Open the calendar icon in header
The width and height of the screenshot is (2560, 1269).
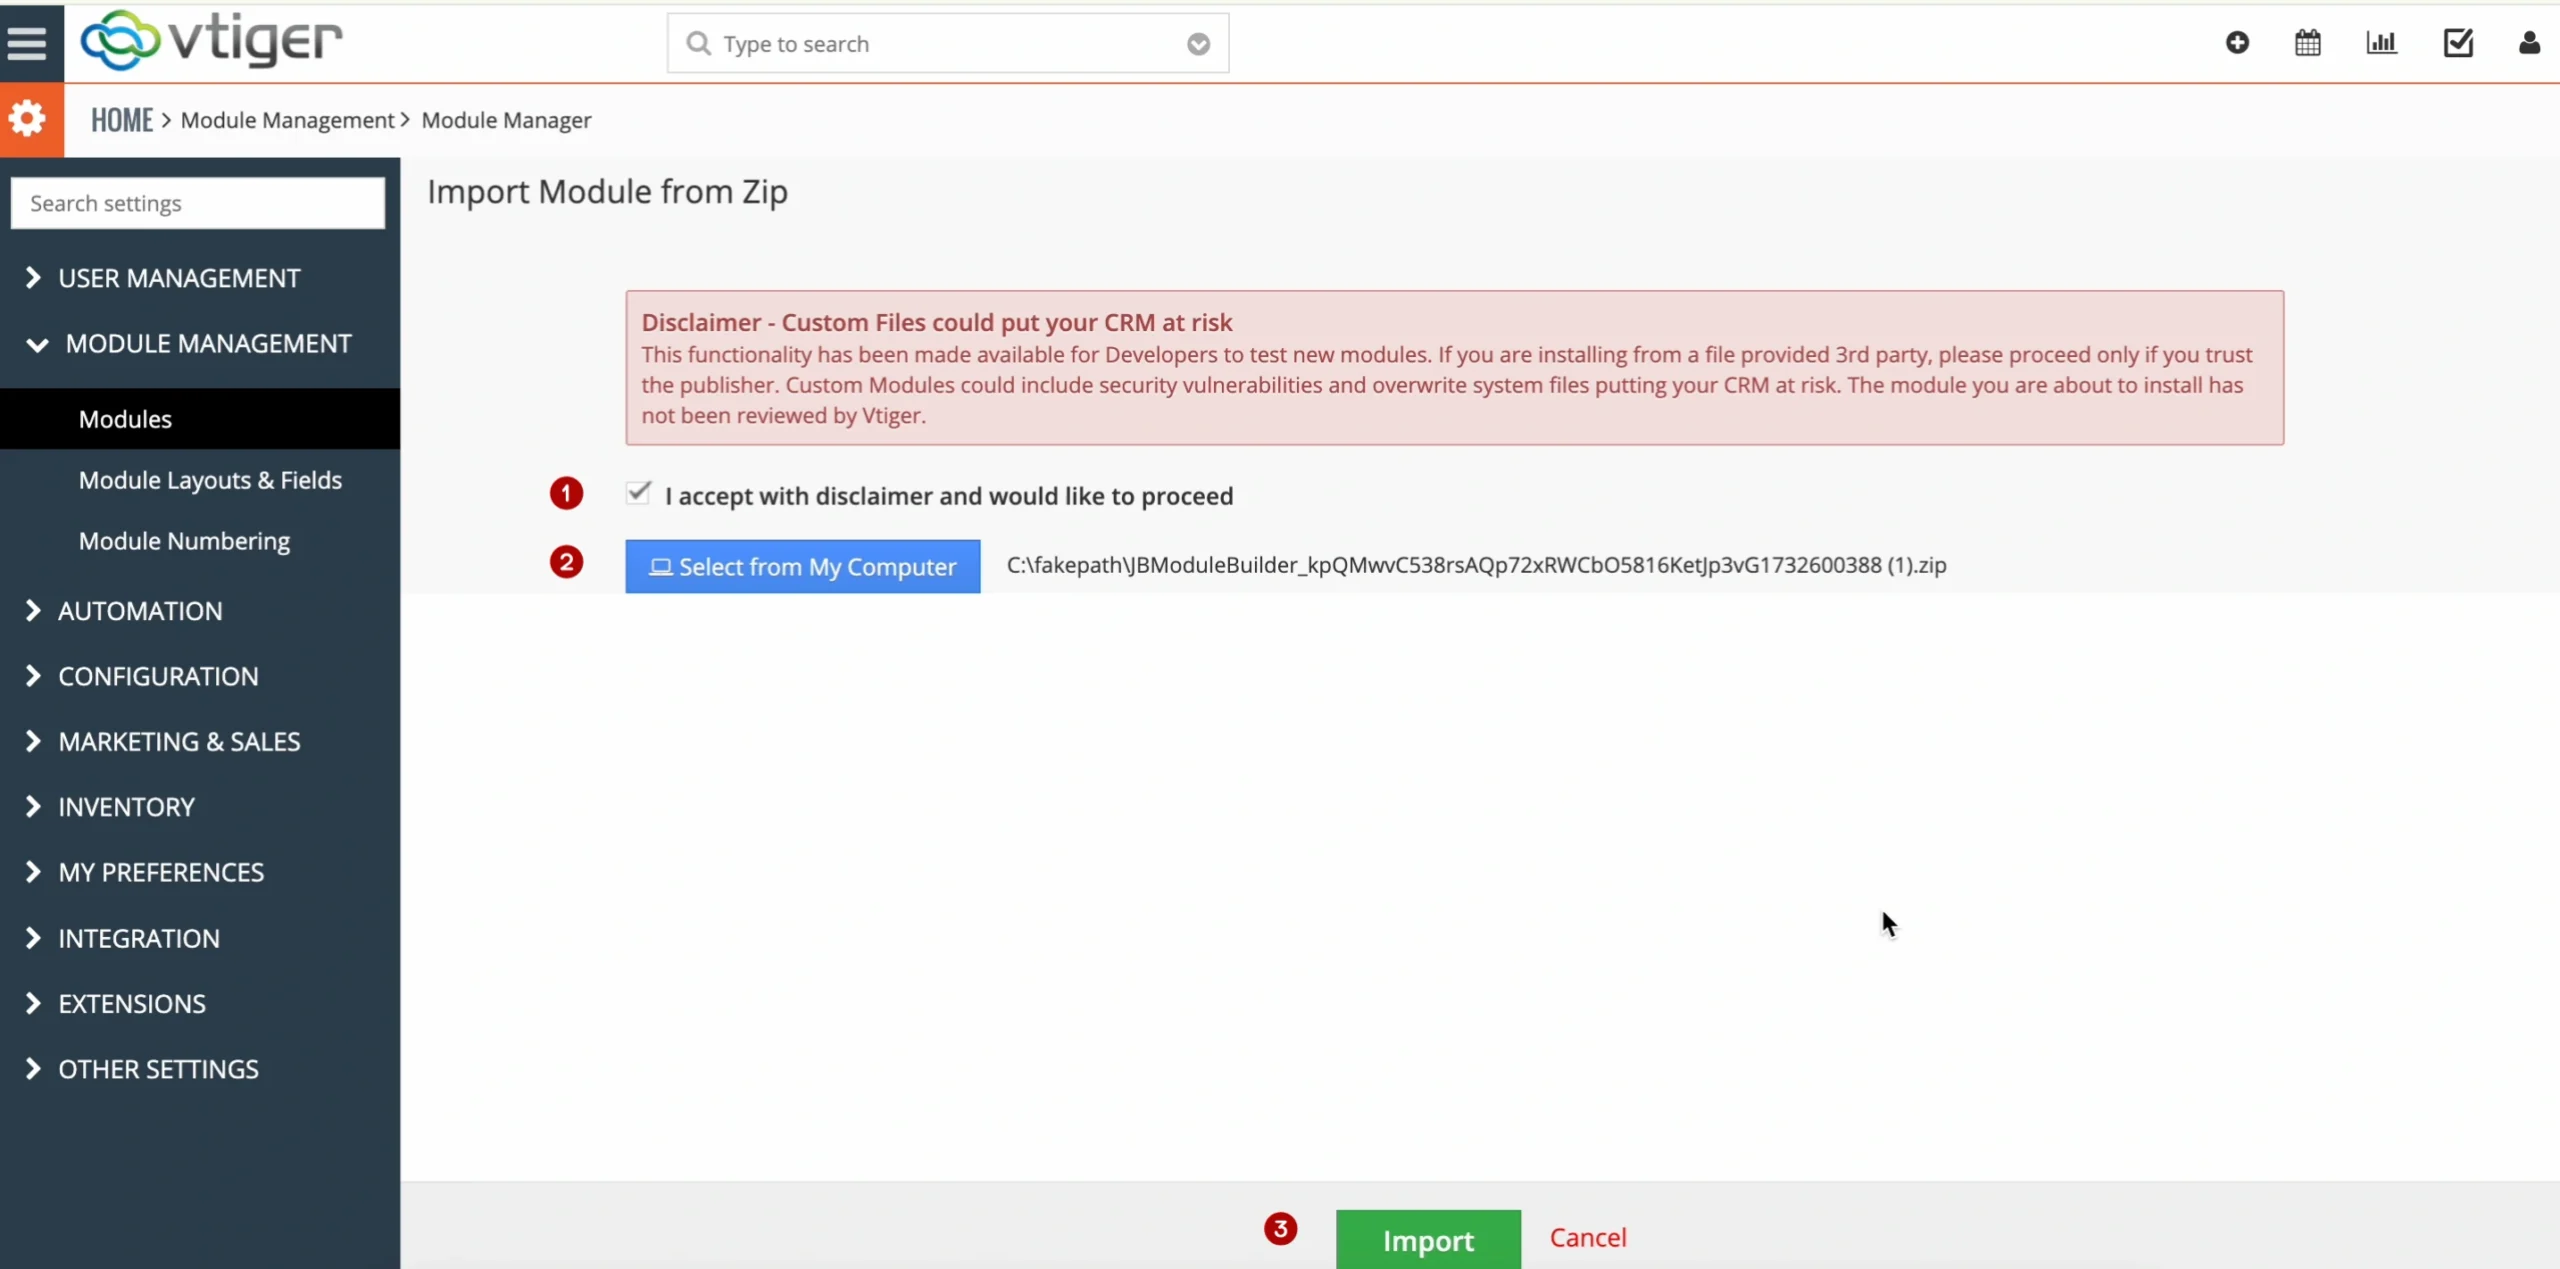click(x=2307, y=43)
